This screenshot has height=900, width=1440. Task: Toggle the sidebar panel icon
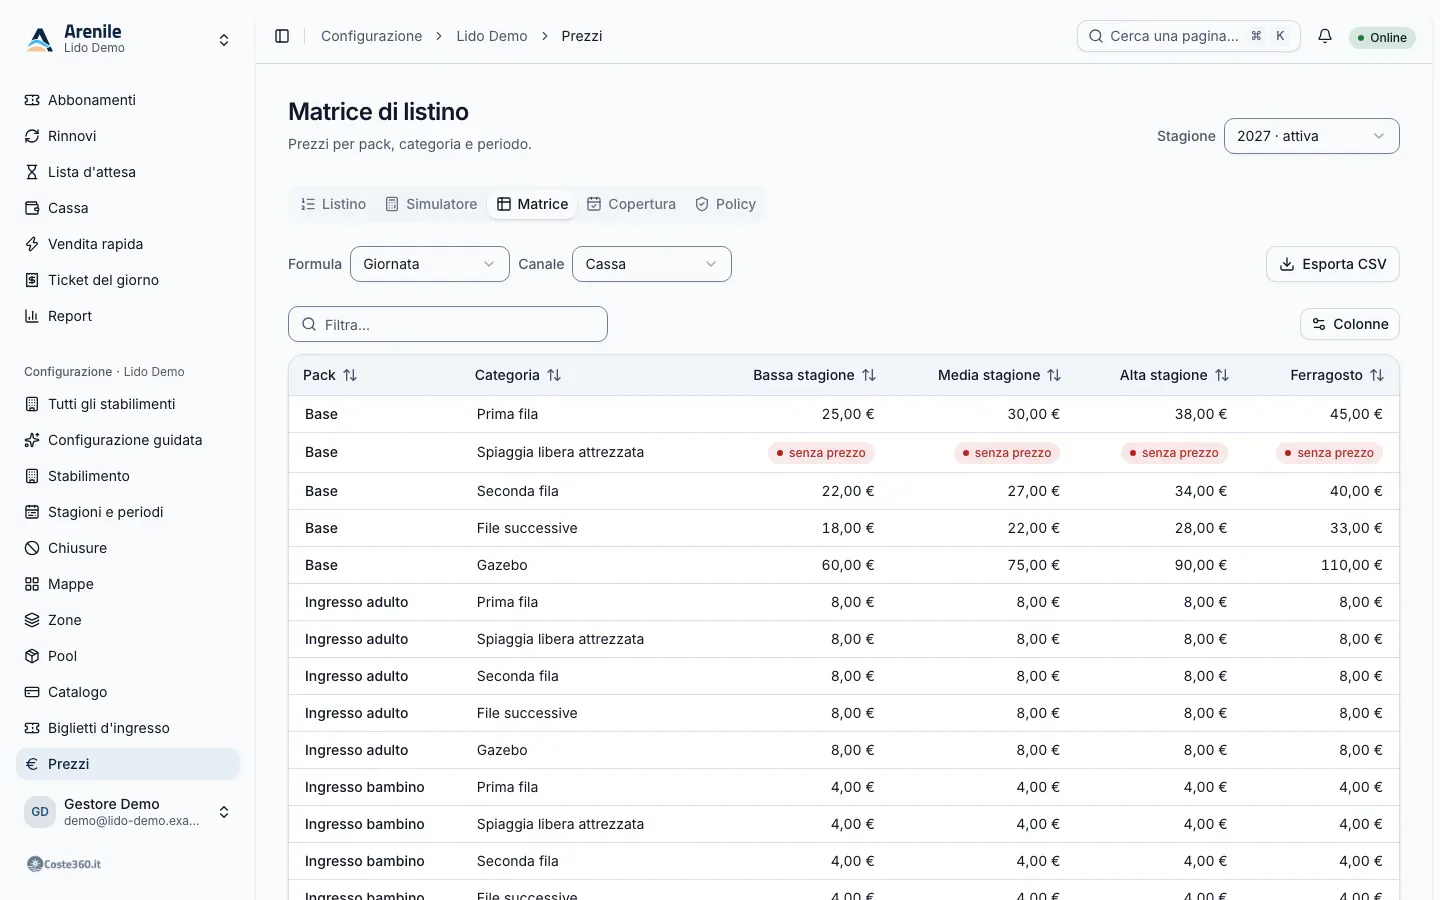[x=282, y=36]
